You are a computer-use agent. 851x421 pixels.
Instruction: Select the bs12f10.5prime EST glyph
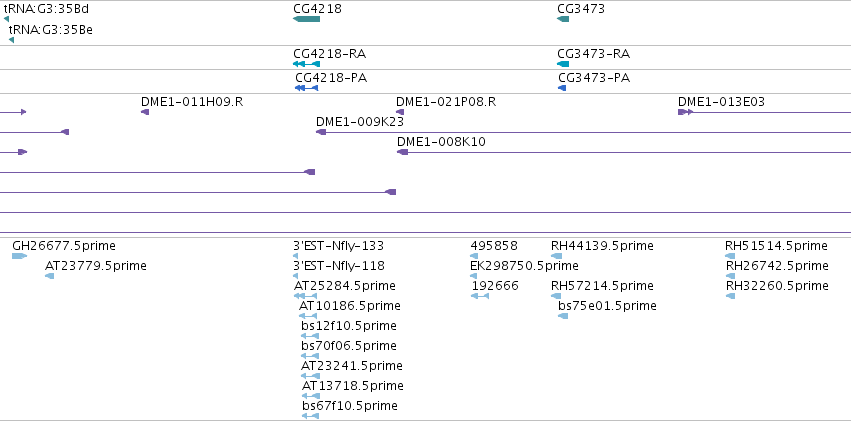point(310,336)
